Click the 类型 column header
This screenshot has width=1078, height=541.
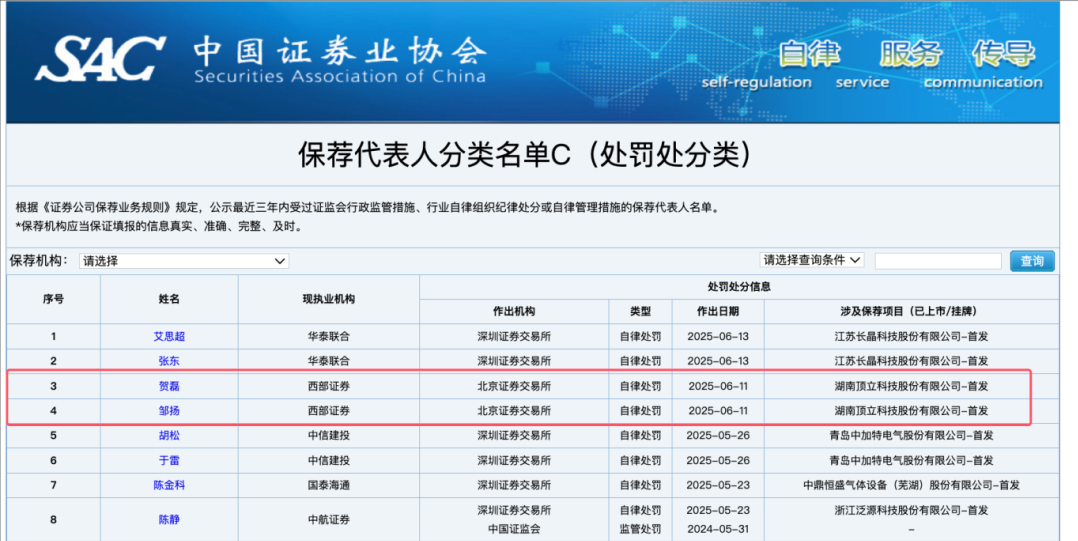pos(640,311)
